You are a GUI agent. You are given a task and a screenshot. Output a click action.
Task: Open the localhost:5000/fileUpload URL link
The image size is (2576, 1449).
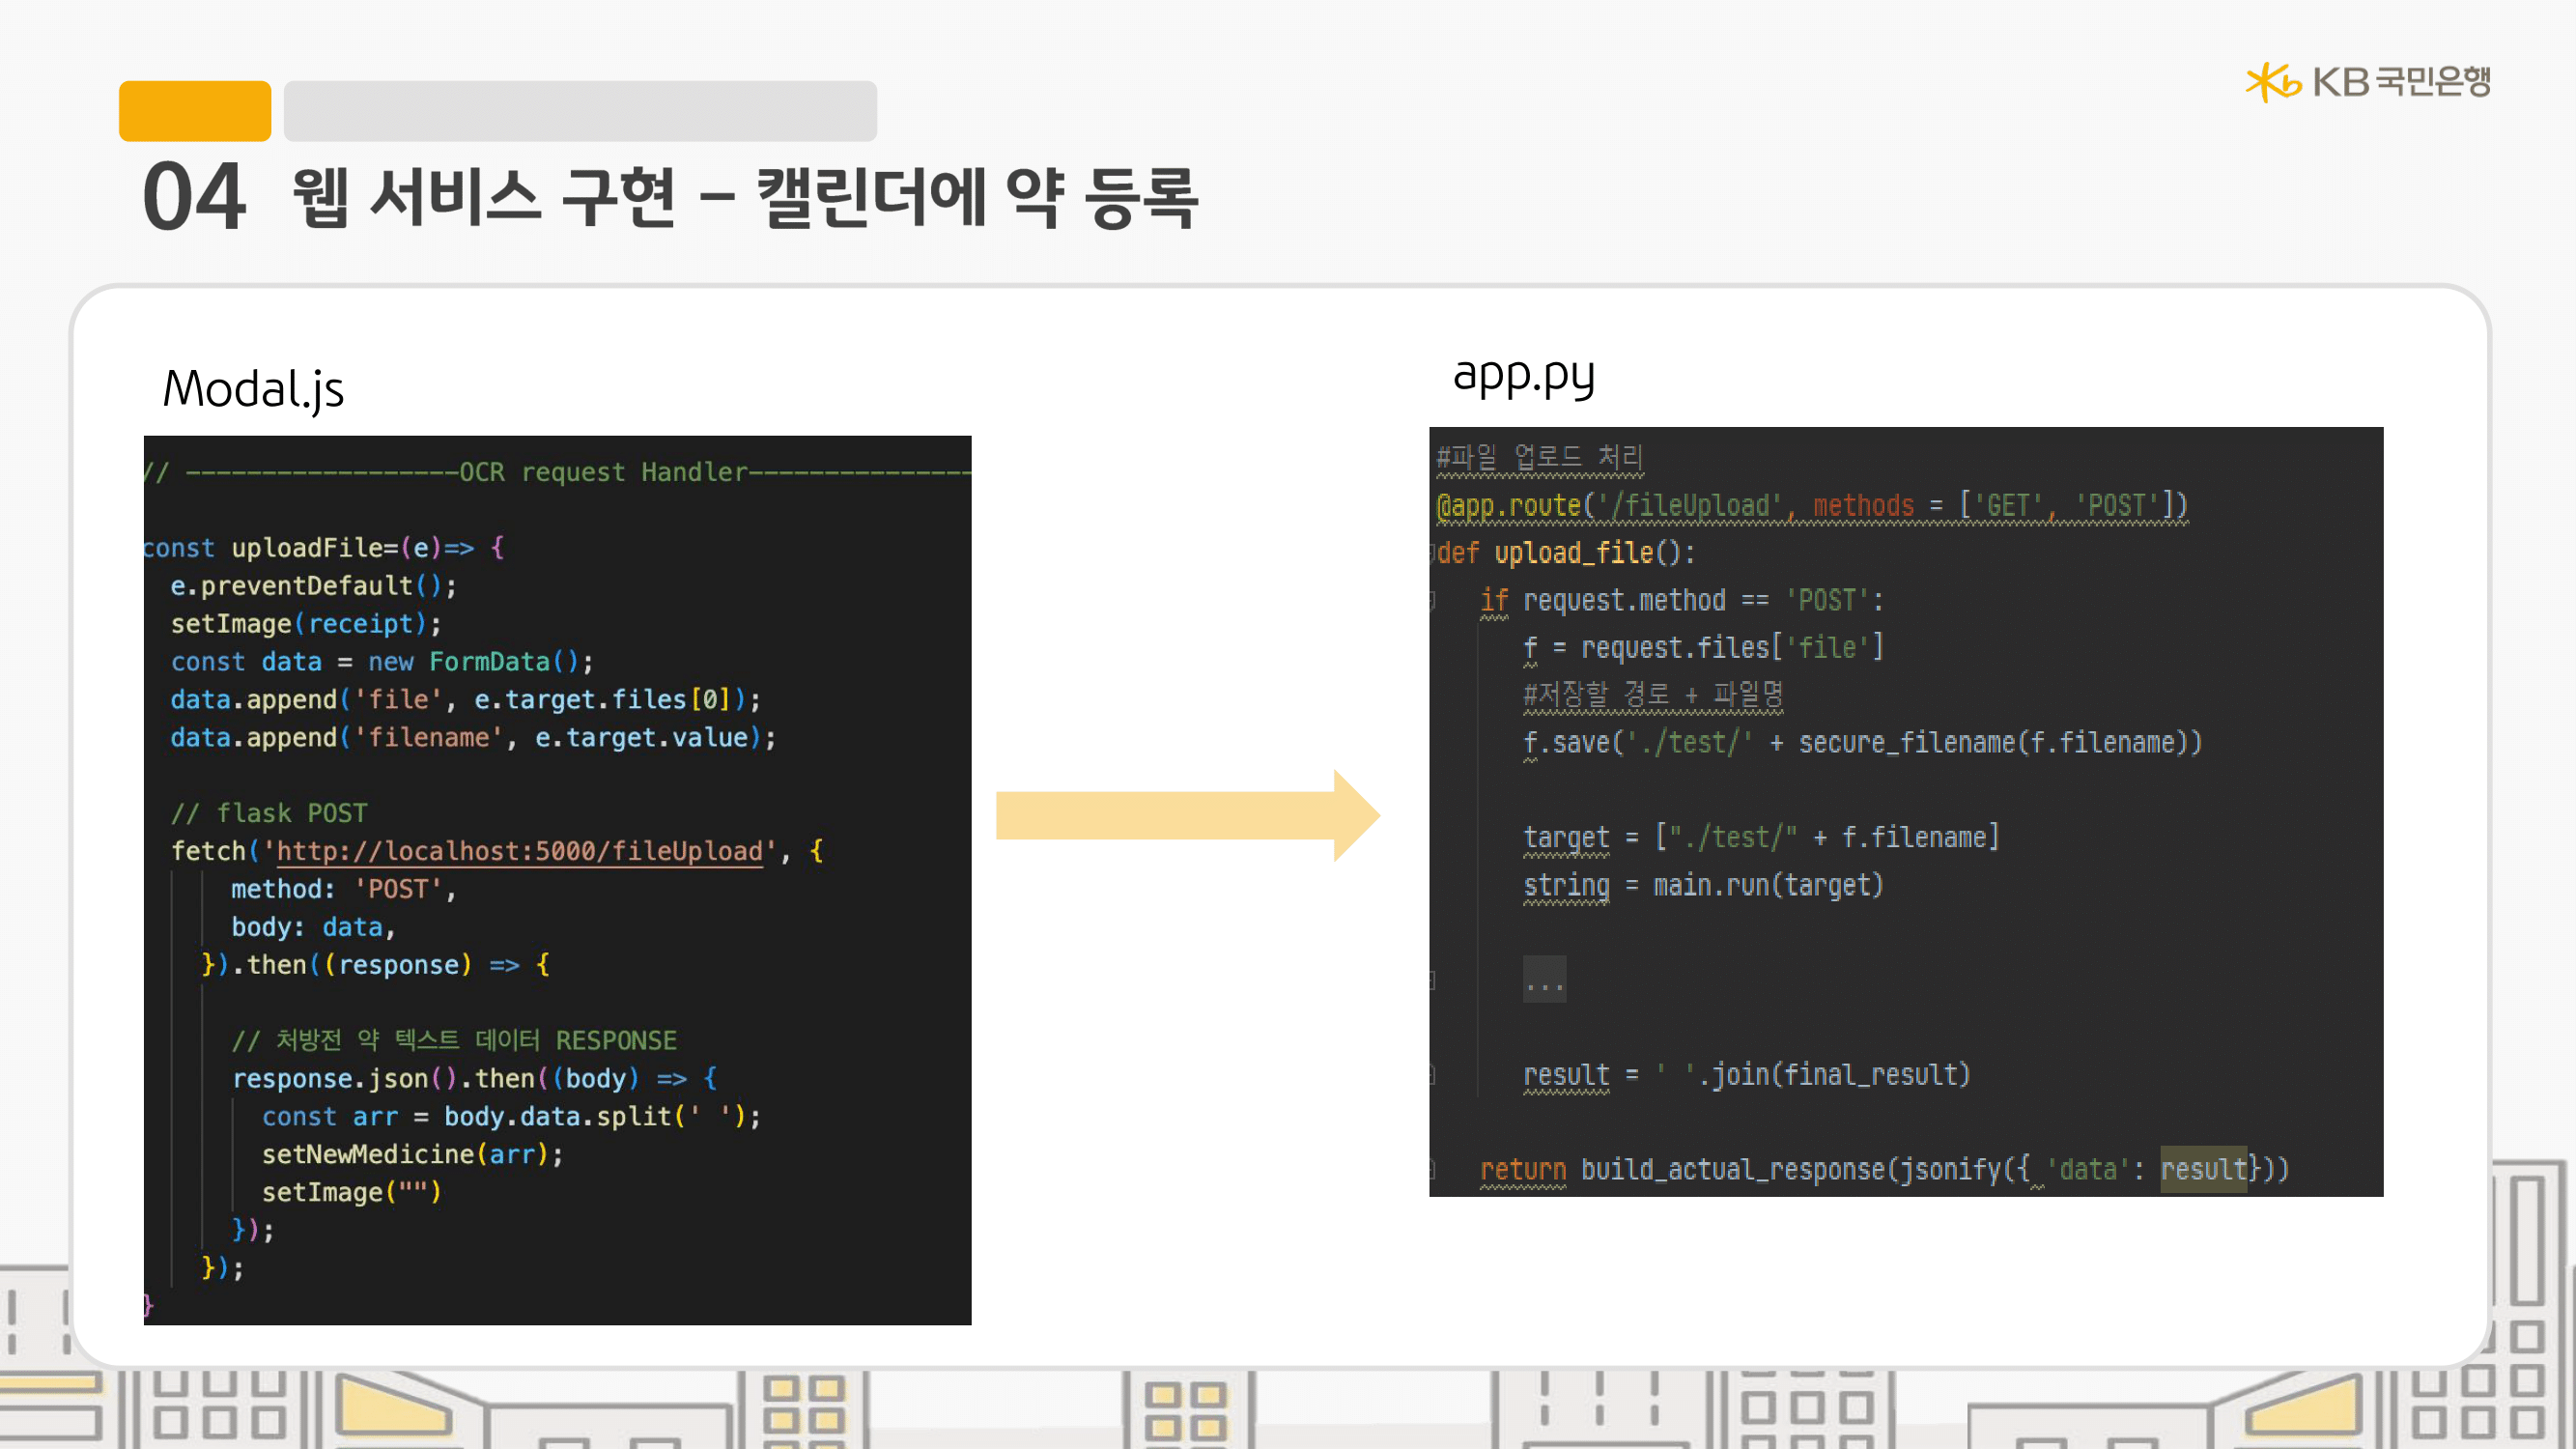(519, 851)
